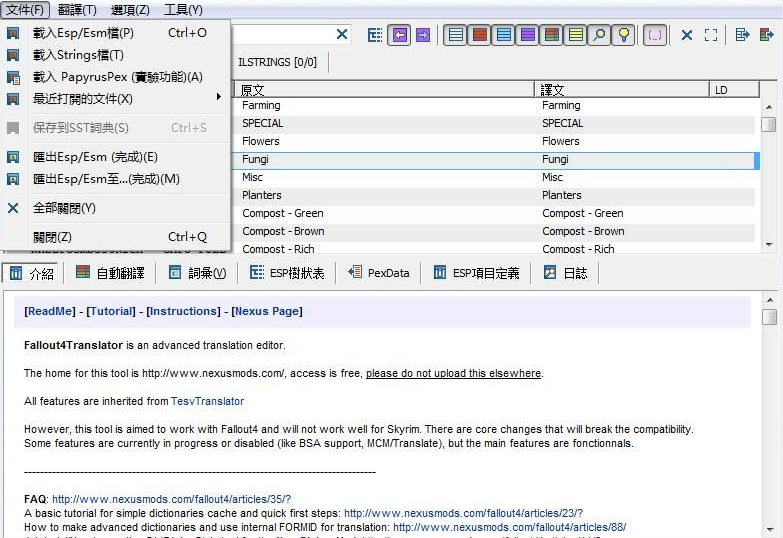Image resolution: width=783 pixels, height=538 pixels.
Task: Expand the 最近打開的文件(X) submenu
Action: point(116,99)
